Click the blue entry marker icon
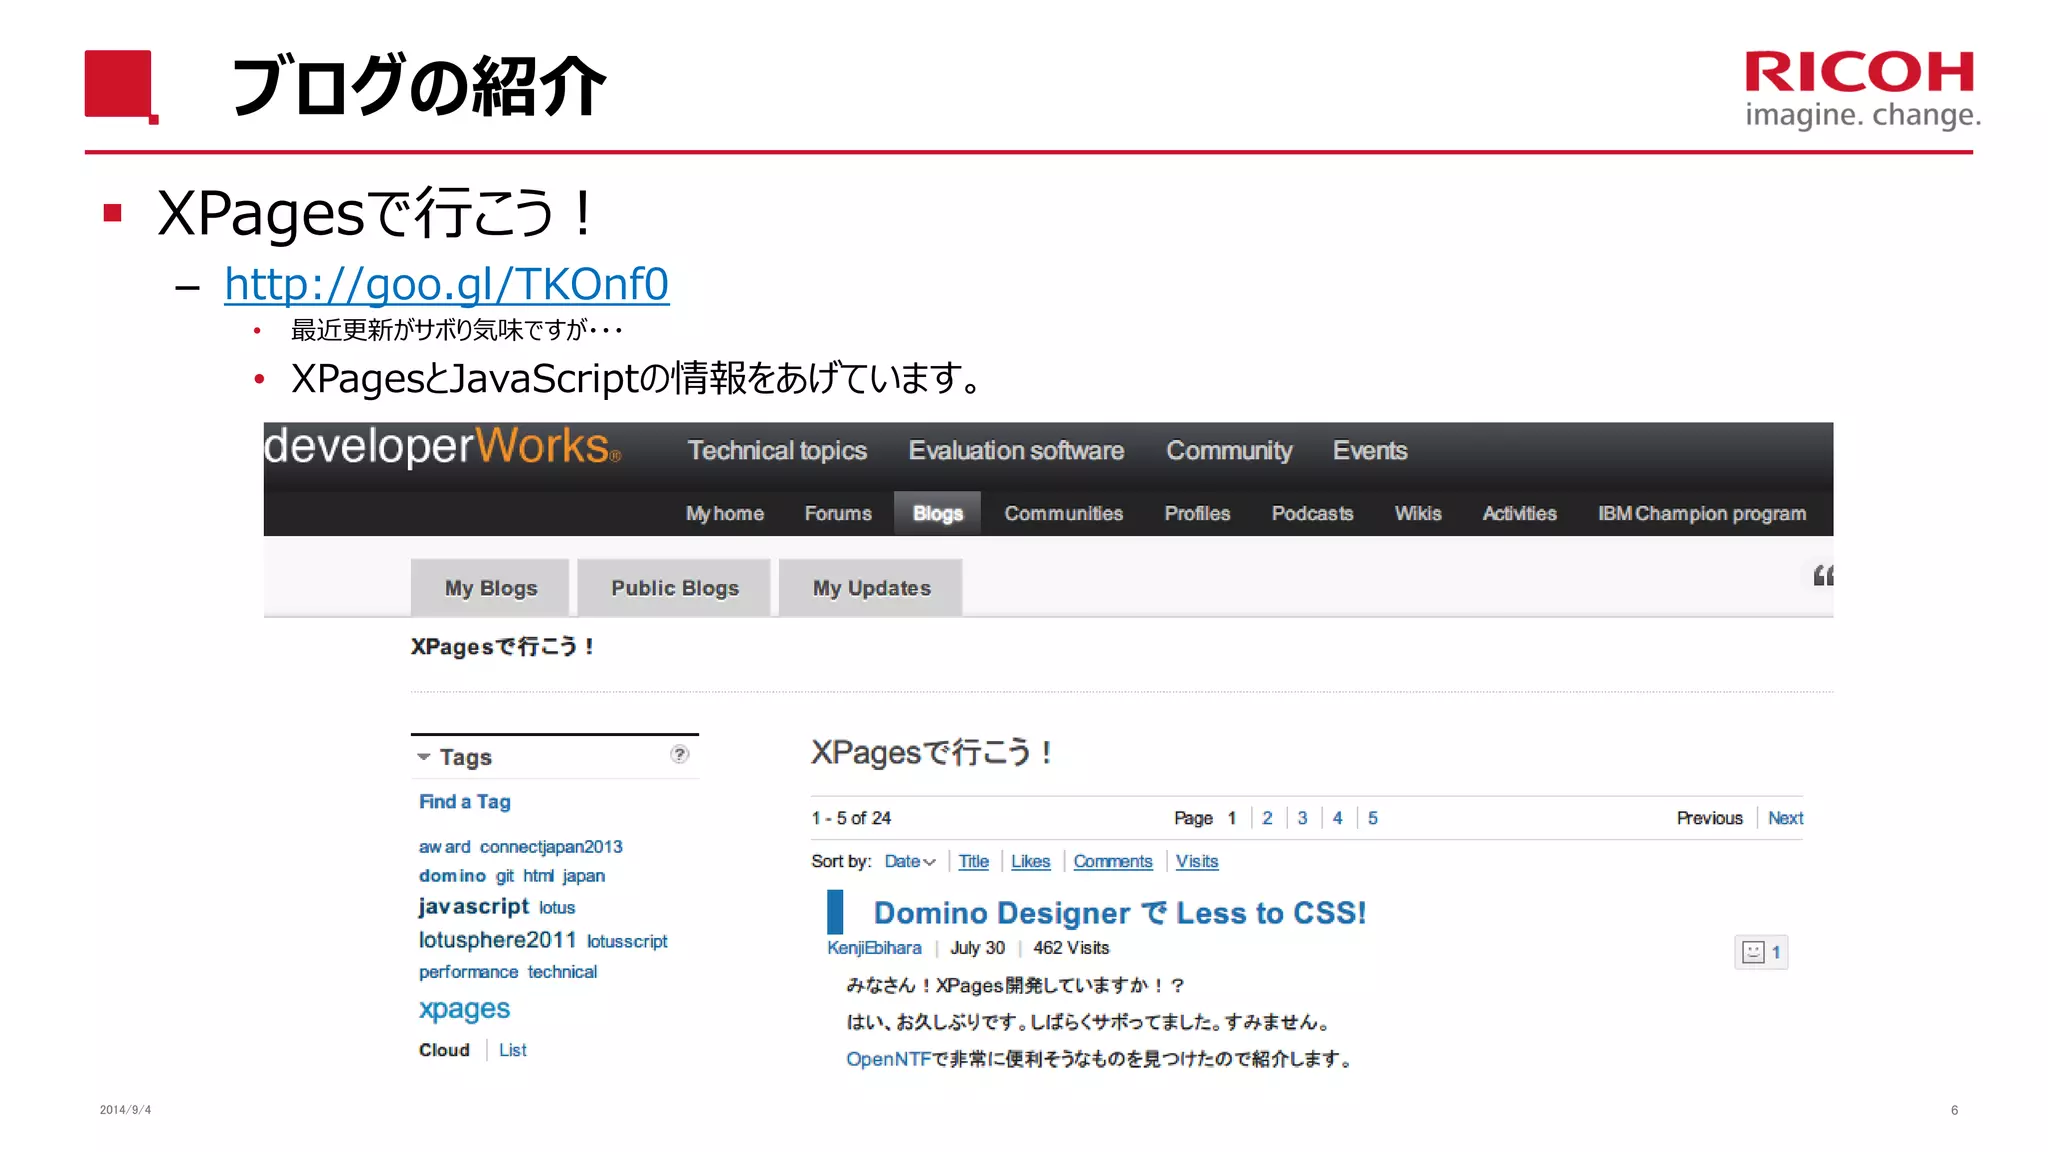 (835, 912)
